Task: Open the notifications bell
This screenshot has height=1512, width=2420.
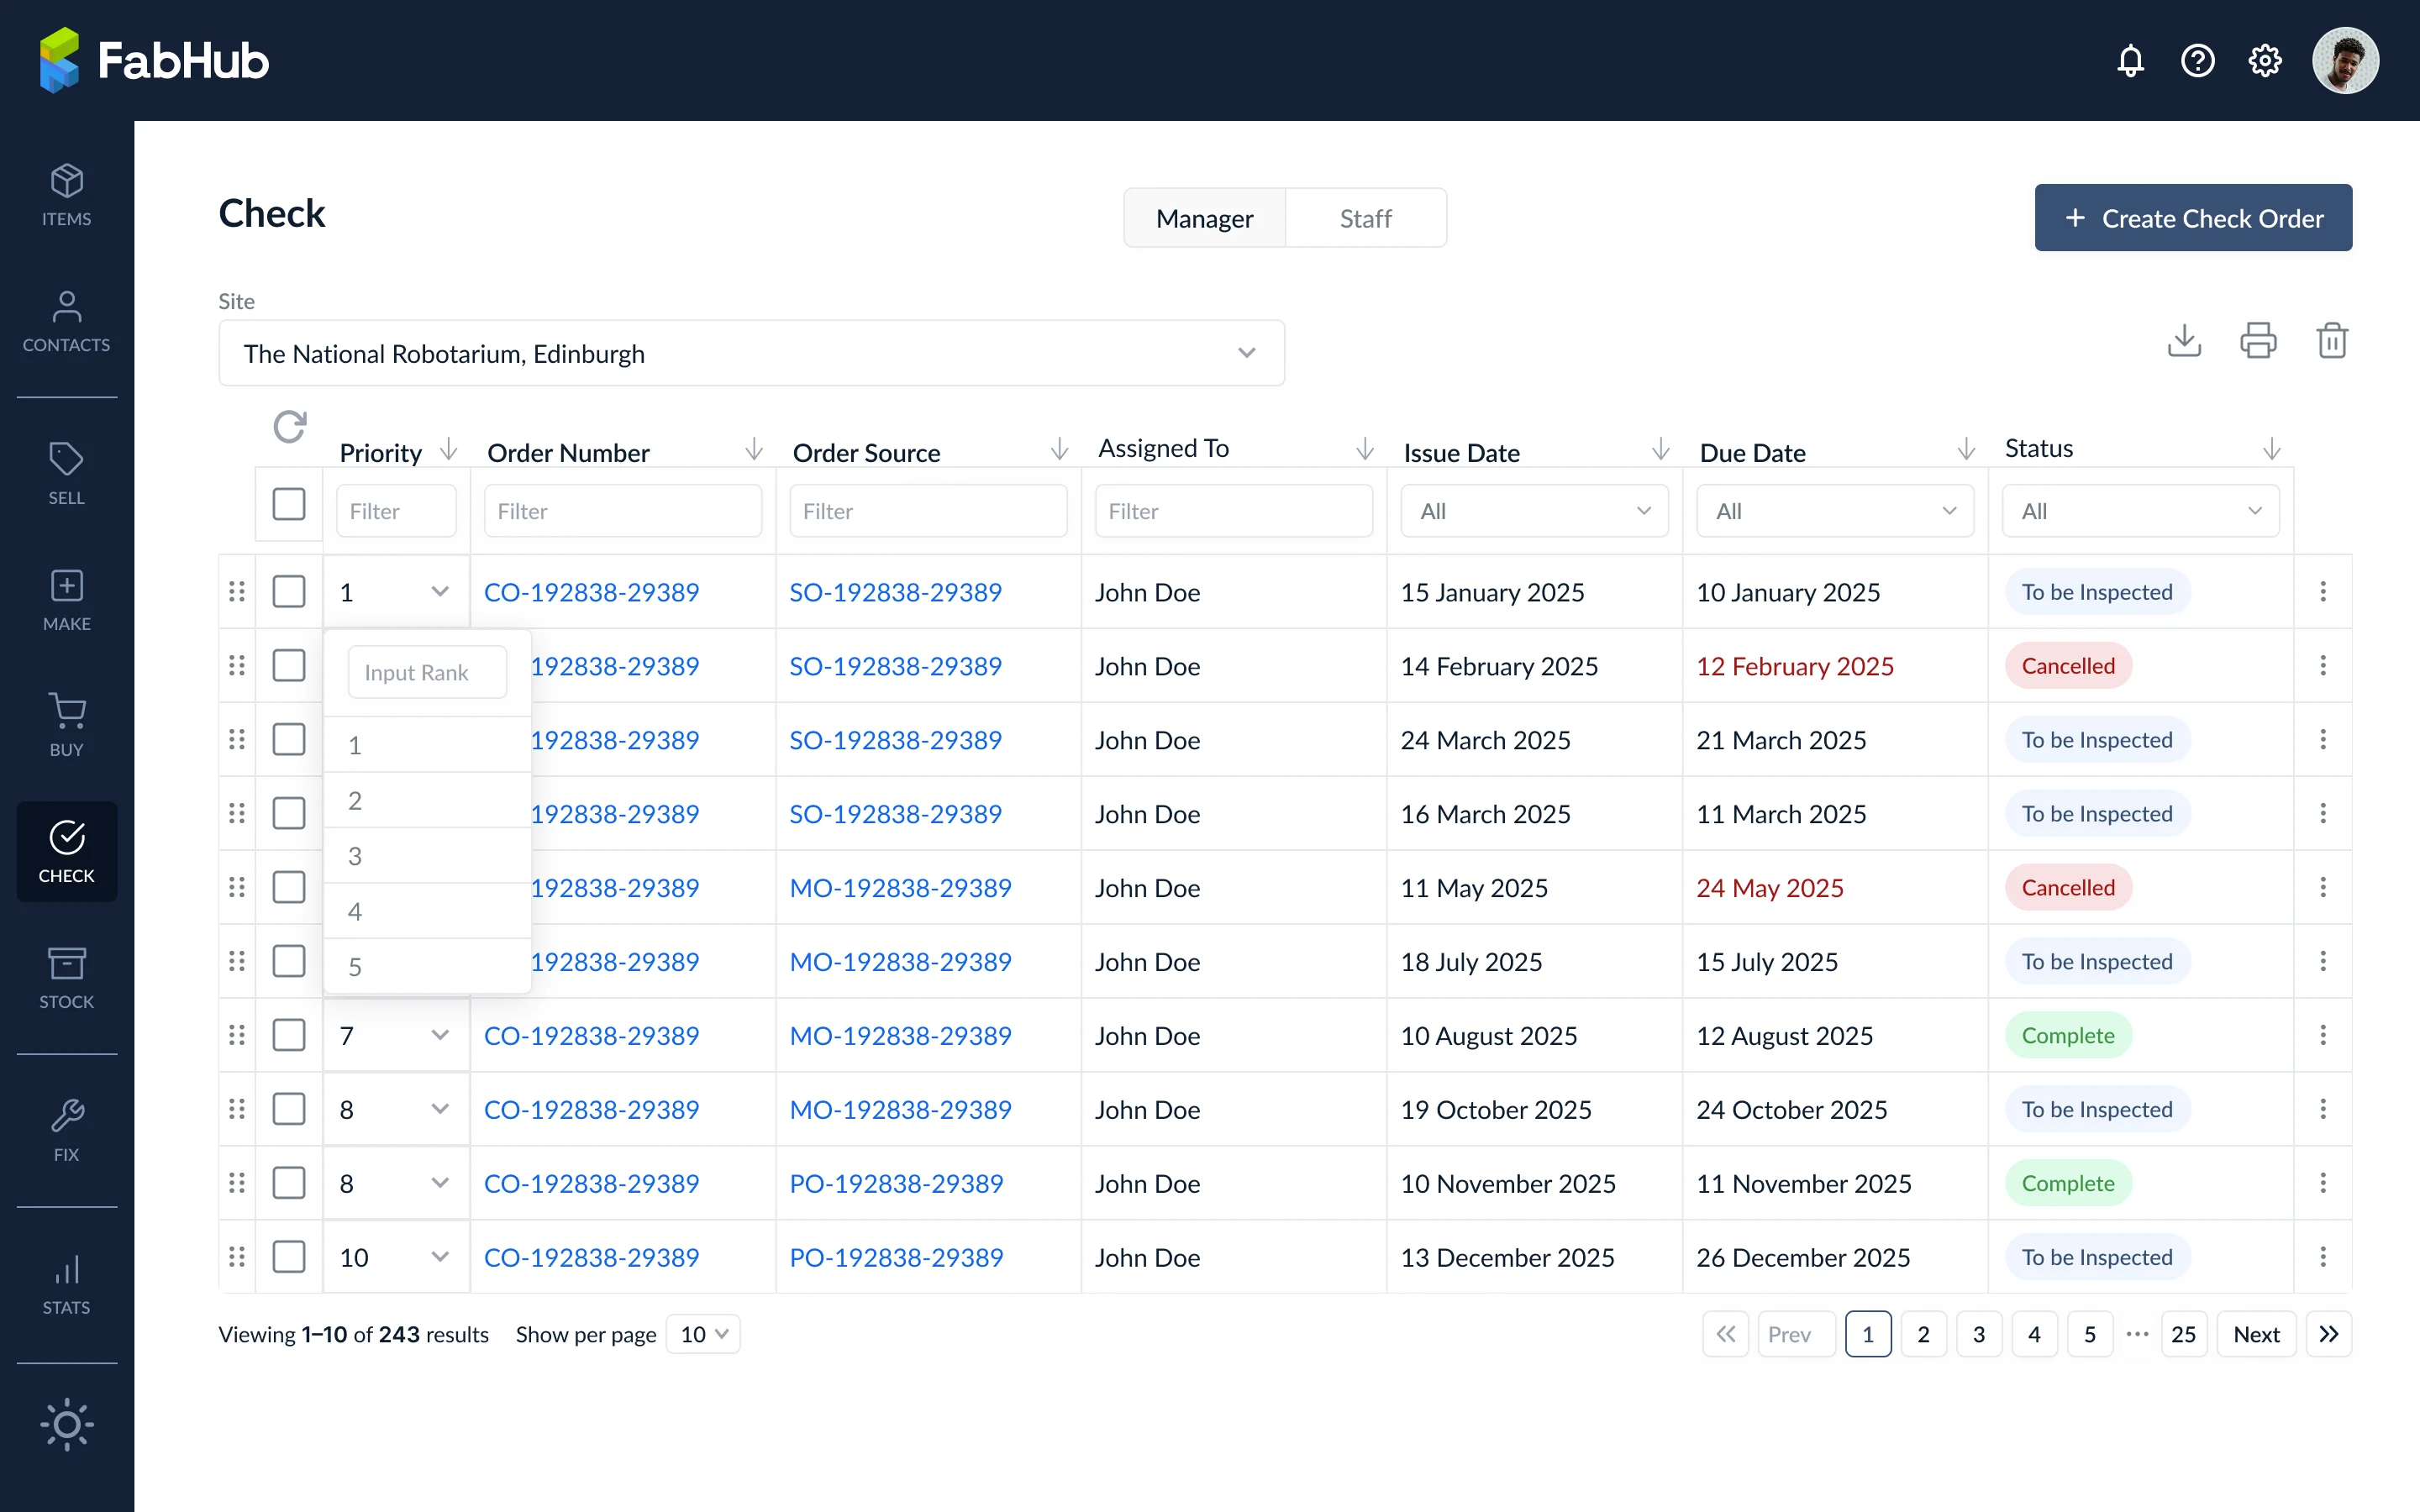Action: [x=2130, y=61]
